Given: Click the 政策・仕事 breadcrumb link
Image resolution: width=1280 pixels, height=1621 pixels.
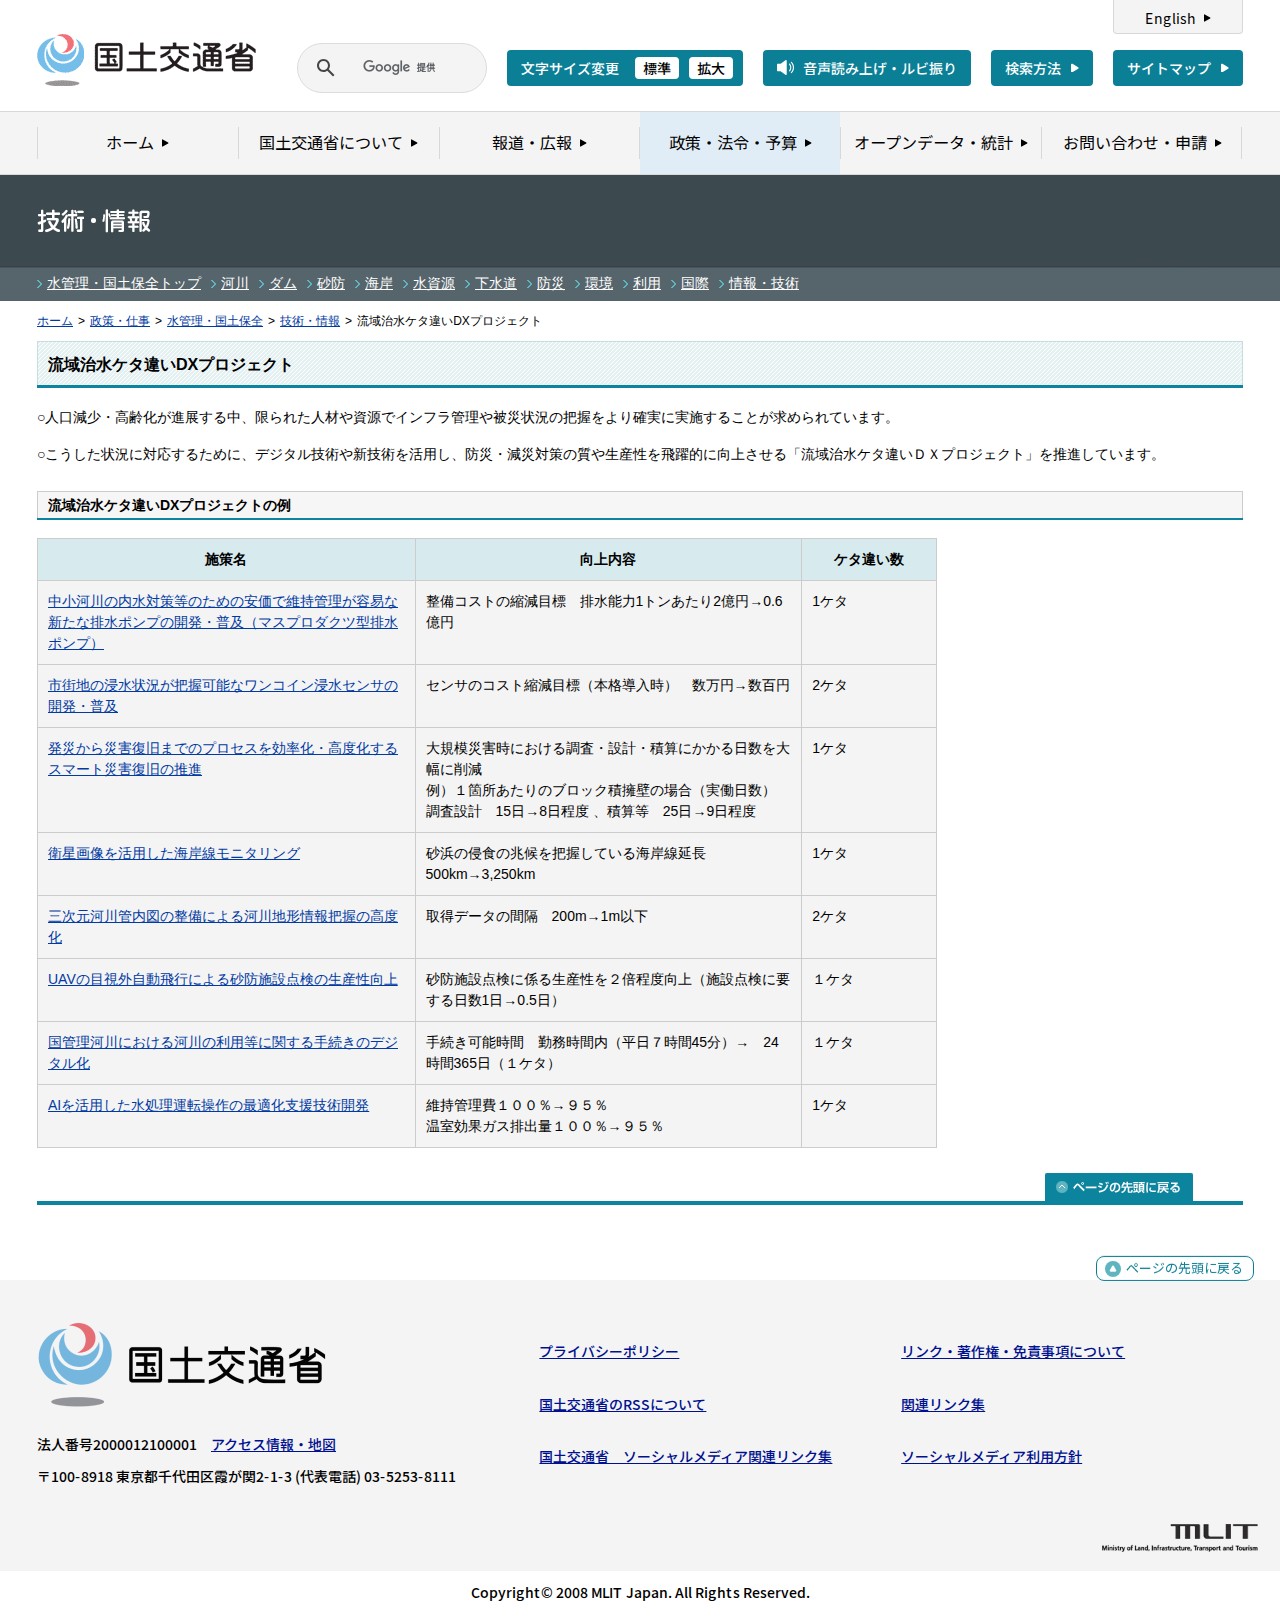Looking at the screenshot, I should 120,321.
